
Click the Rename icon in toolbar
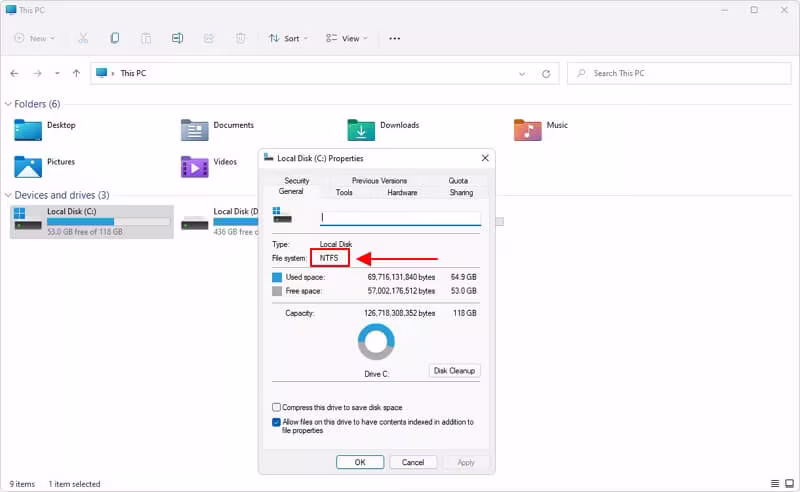click(x=177, y=38)
